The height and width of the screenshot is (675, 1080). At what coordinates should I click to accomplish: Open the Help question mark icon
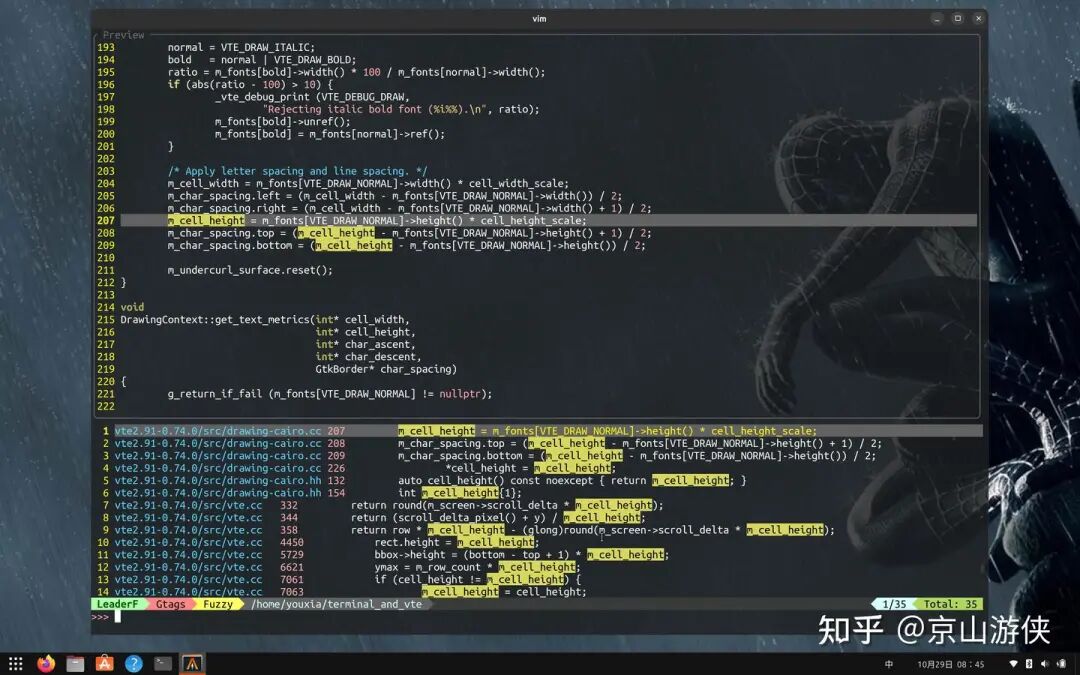click(134, 664)
